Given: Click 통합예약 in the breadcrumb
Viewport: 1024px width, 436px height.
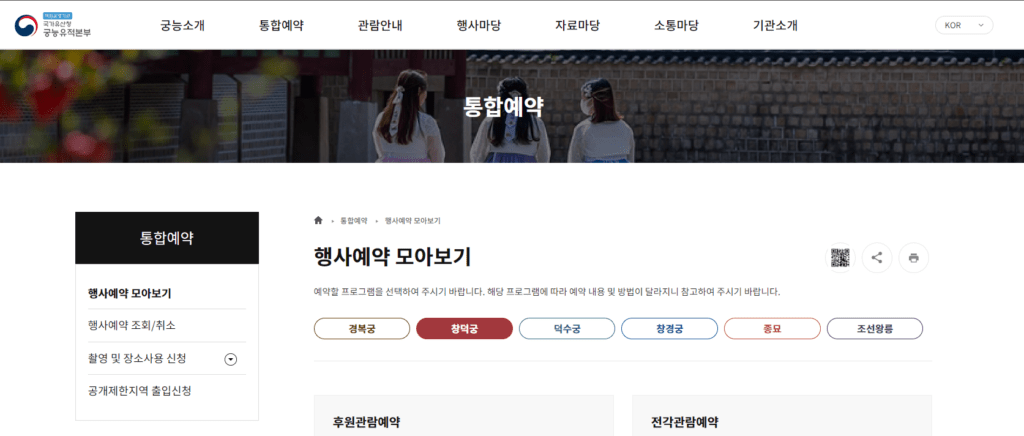Looking at the screenshot, I should [353, 221].
